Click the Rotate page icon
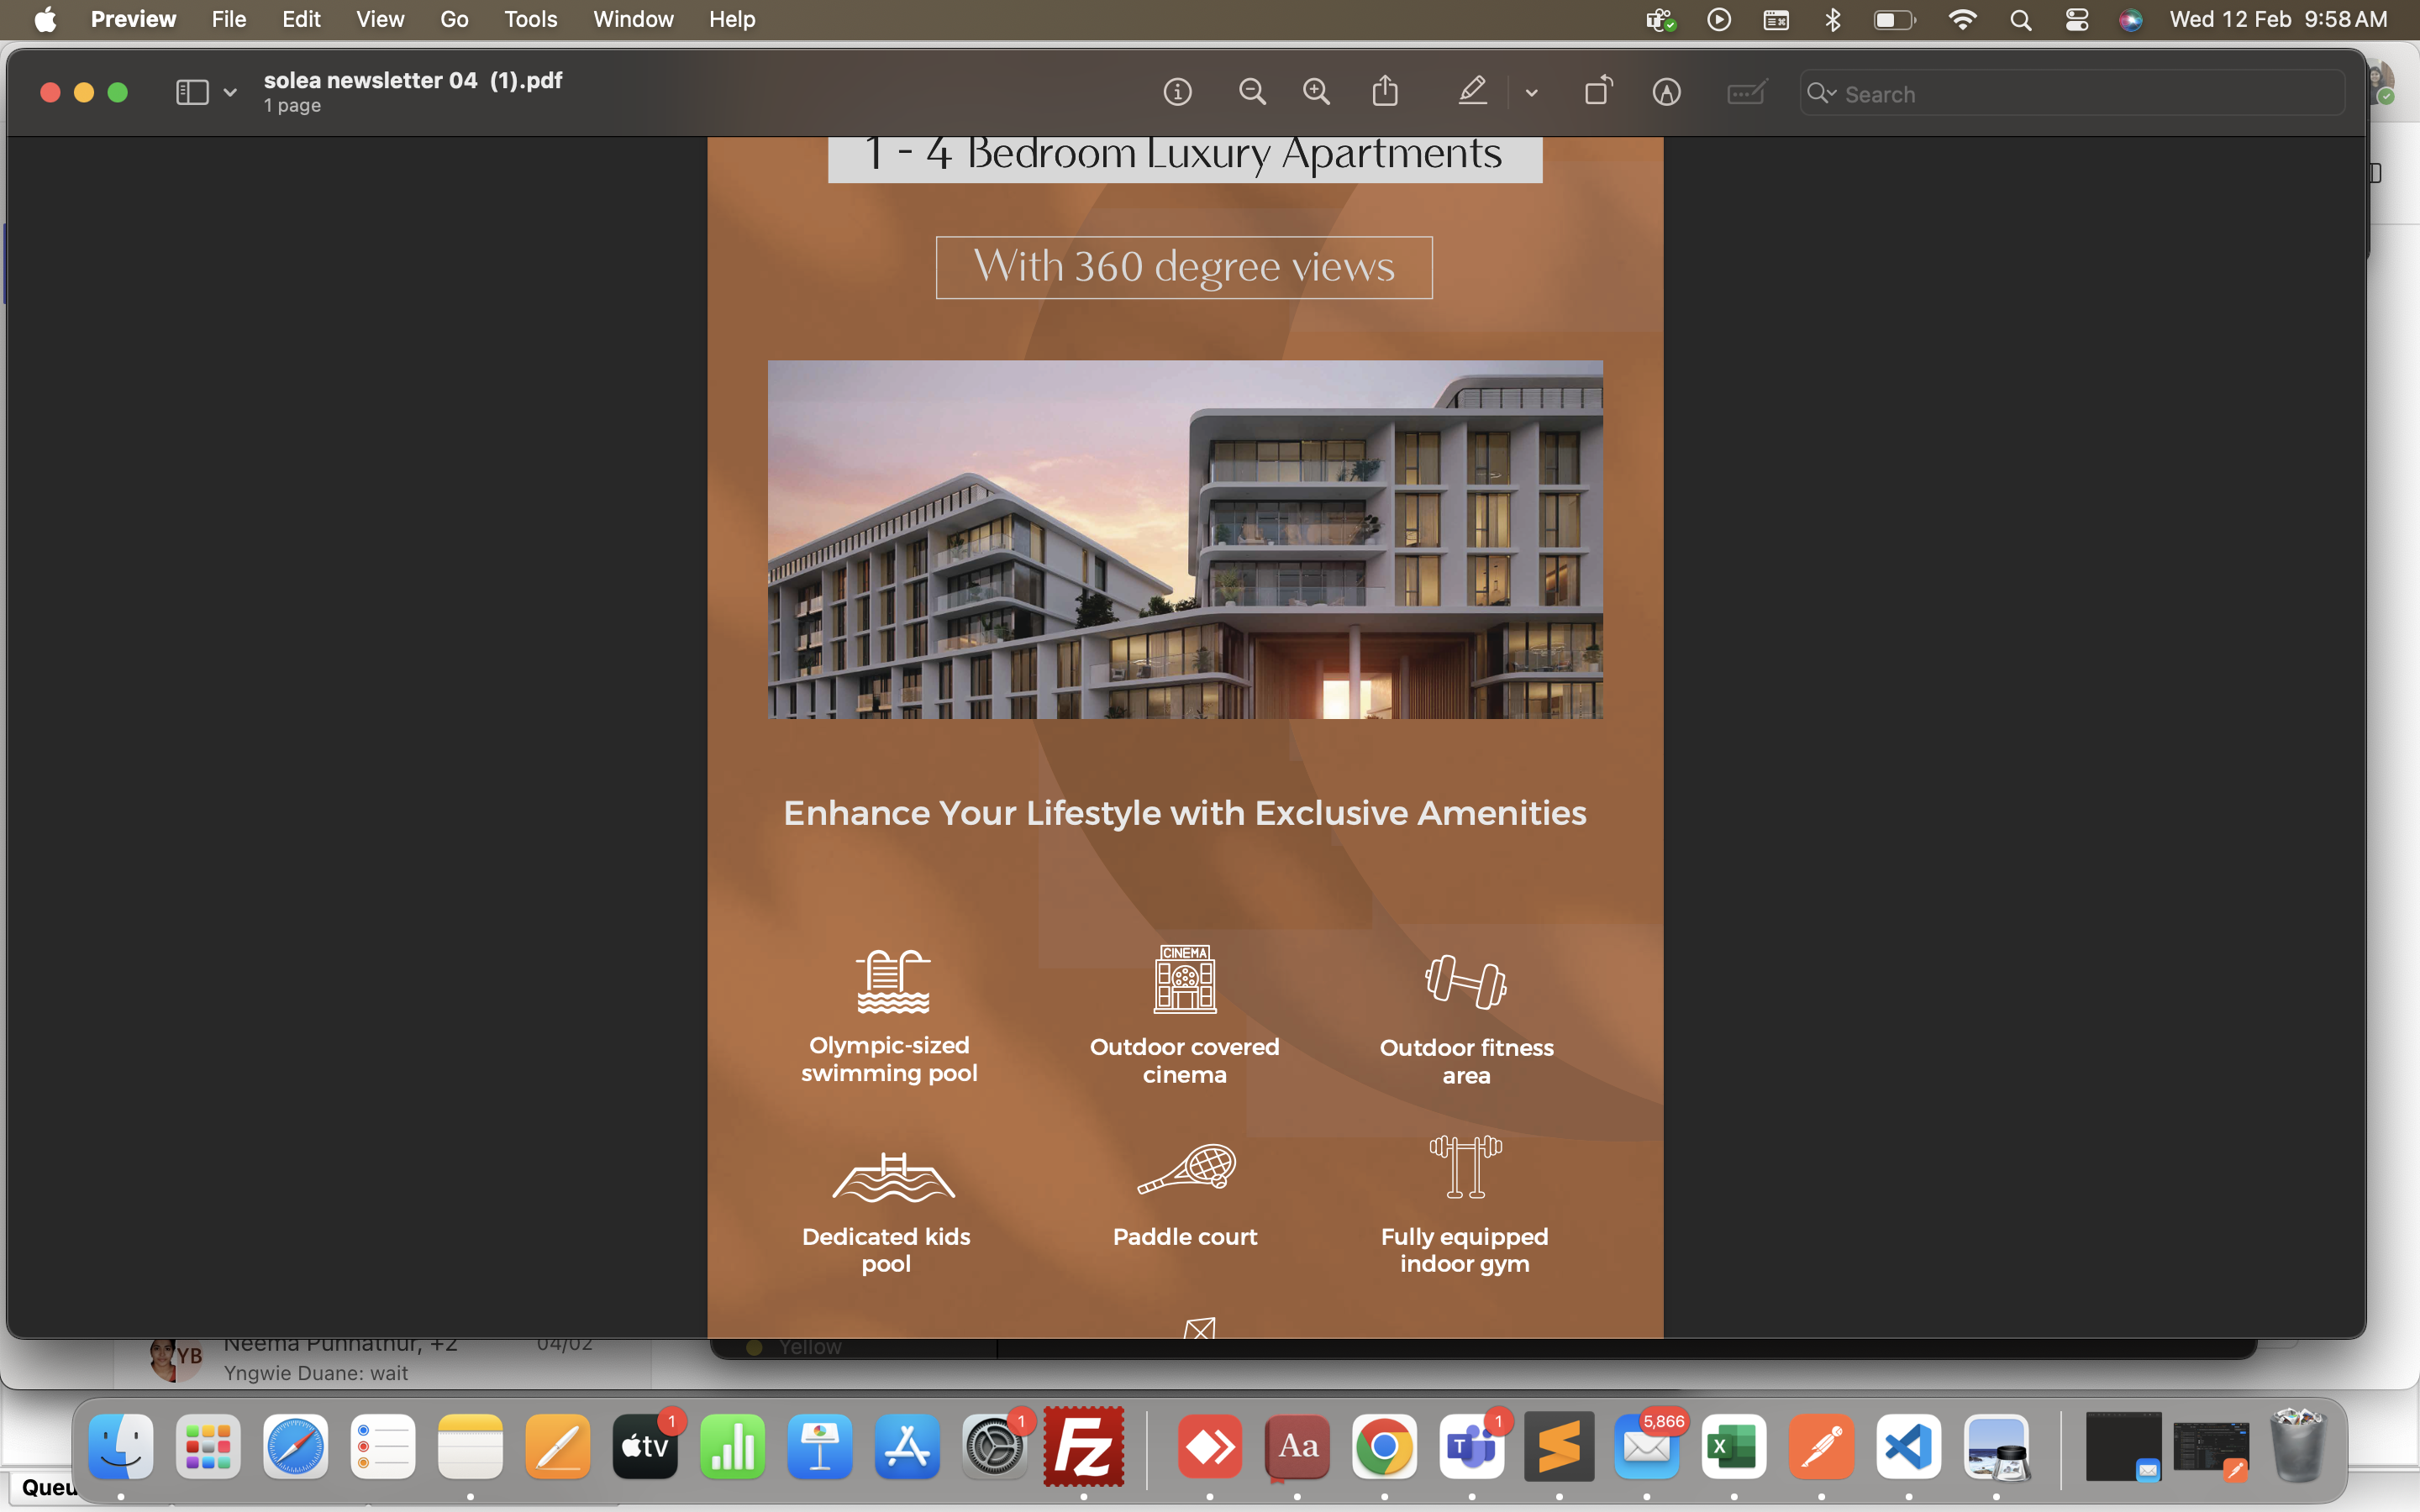The width and height of the screenshot is (2420, 1512). tap(1598, 91)
